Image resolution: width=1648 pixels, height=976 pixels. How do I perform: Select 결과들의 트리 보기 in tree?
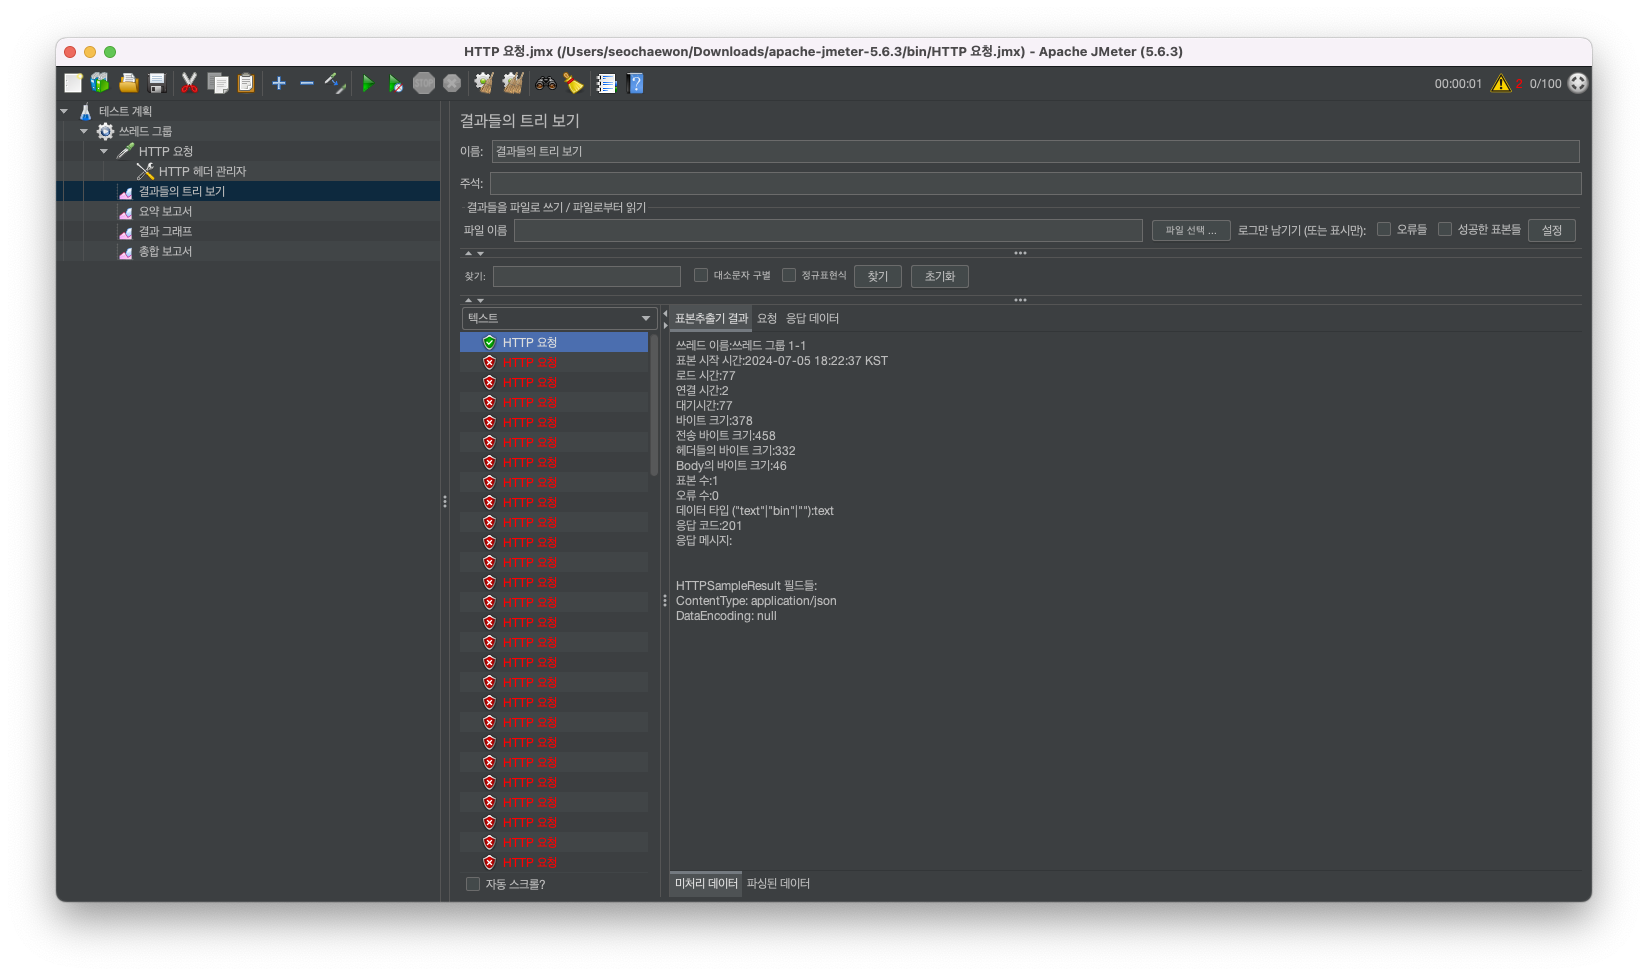coord(181,191)
